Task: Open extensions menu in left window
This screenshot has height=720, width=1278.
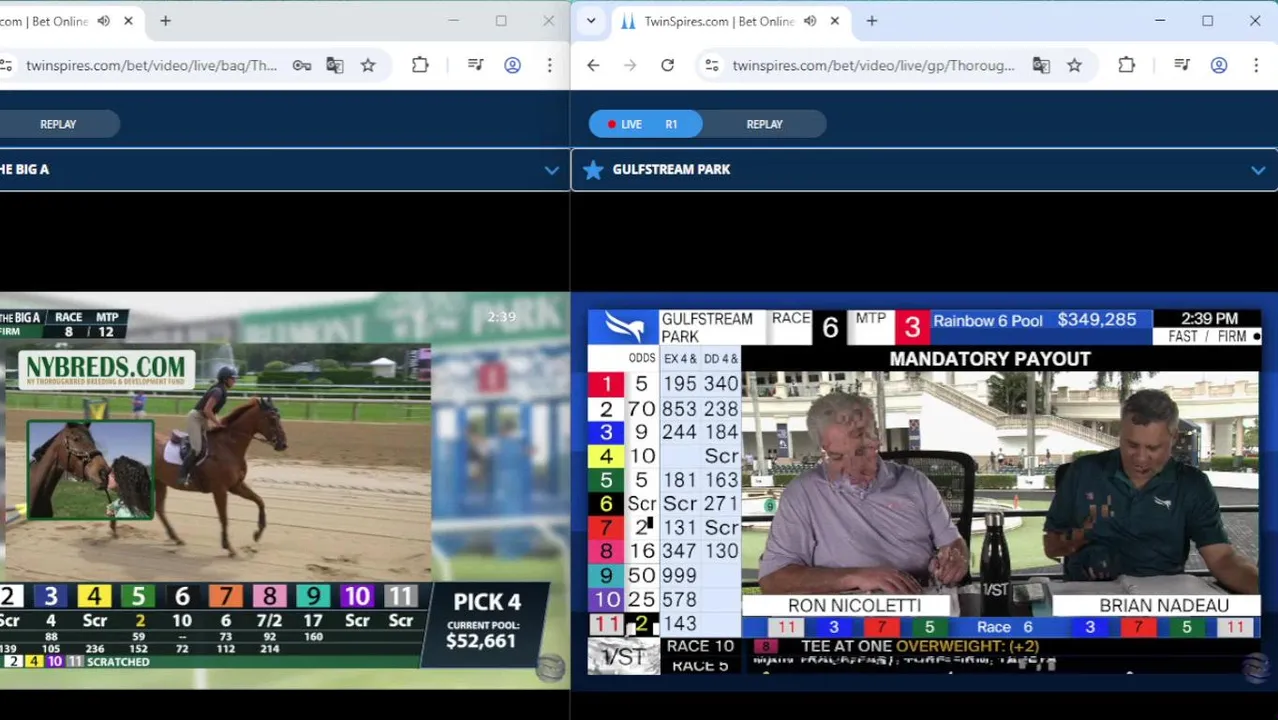Action: click(x=420, y=65)
